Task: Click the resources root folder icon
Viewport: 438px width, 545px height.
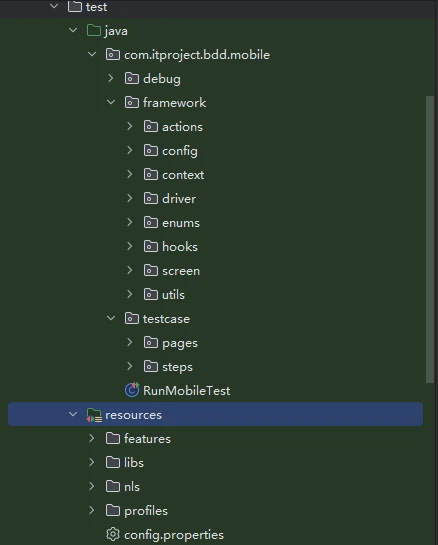Action: click(94, 415)
